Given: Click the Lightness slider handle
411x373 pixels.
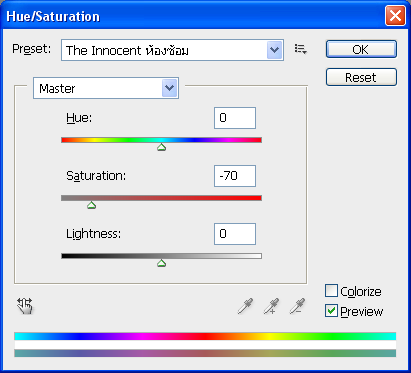Looking at the screenshot, I should coord(162,263).
